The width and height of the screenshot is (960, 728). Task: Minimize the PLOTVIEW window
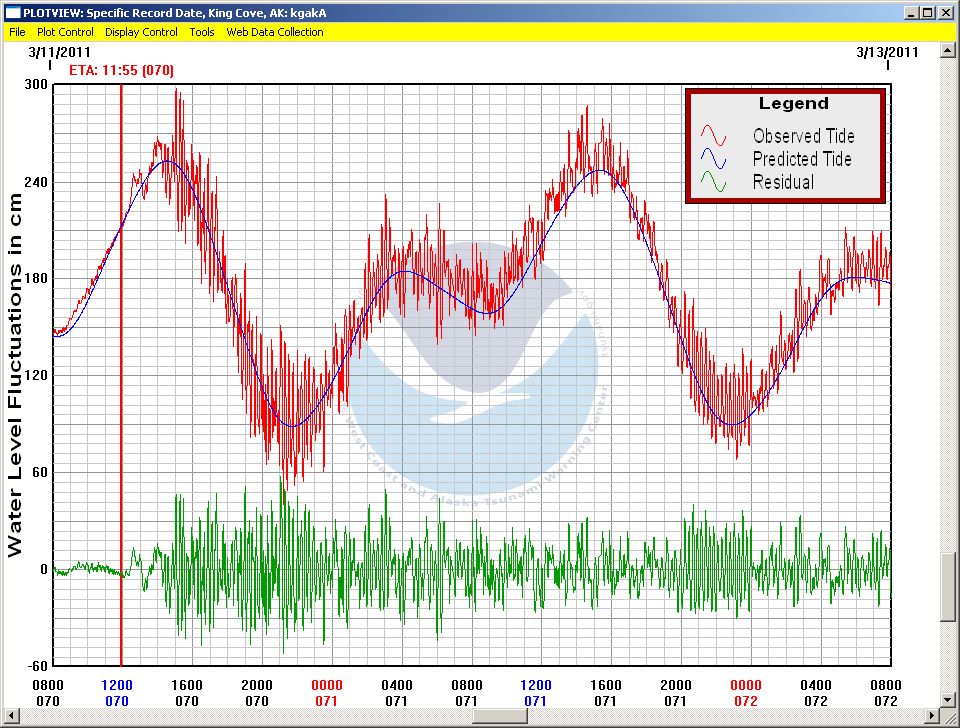point(912,13)
